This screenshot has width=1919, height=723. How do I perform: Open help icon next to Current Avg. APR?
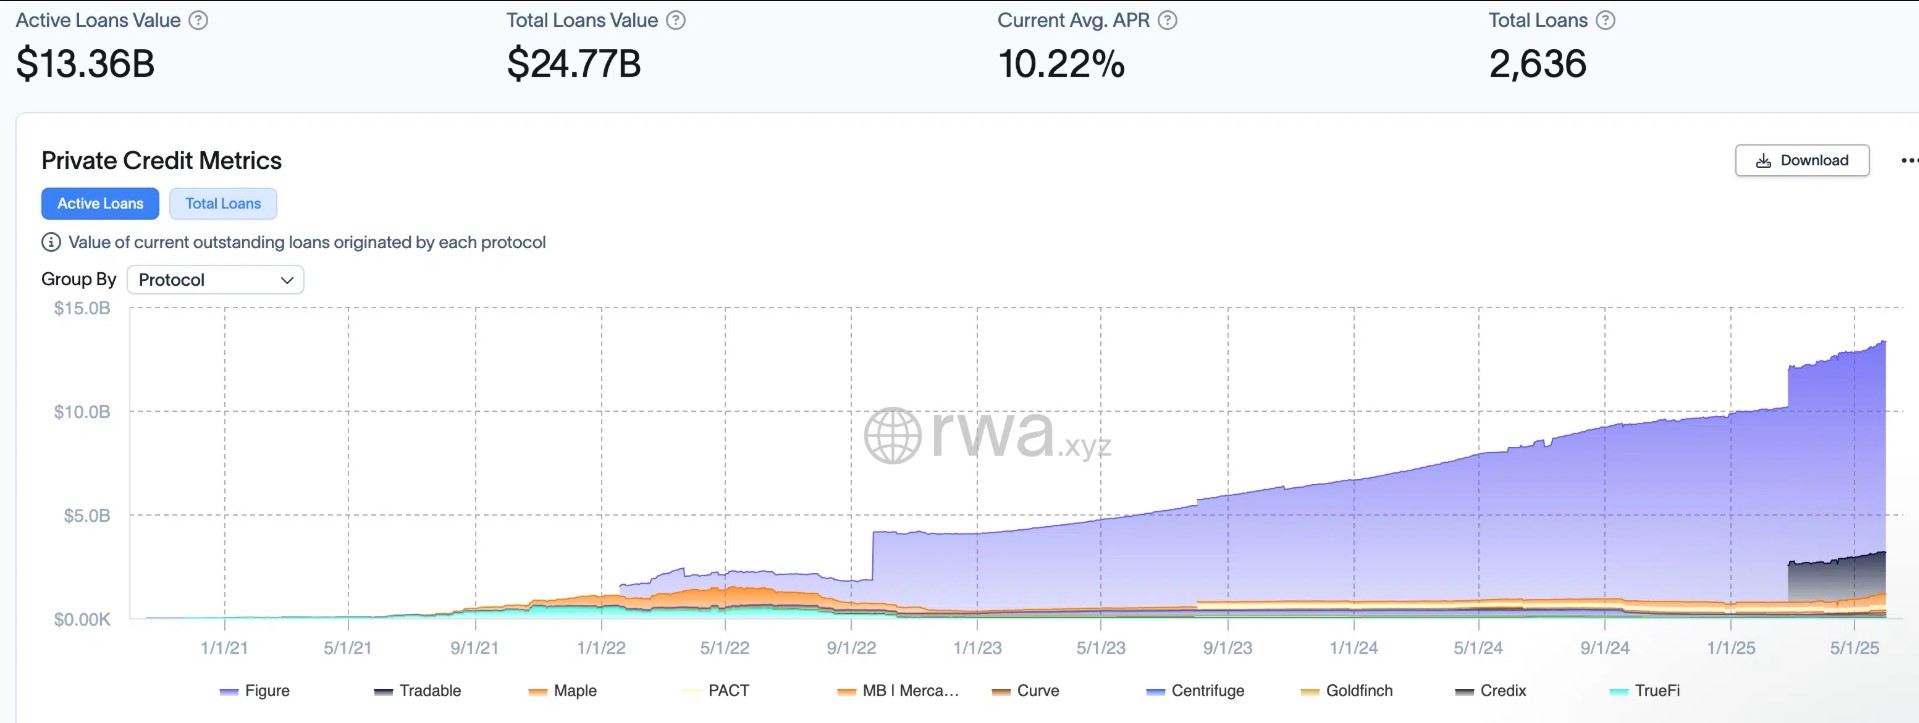click(1167, 20)
